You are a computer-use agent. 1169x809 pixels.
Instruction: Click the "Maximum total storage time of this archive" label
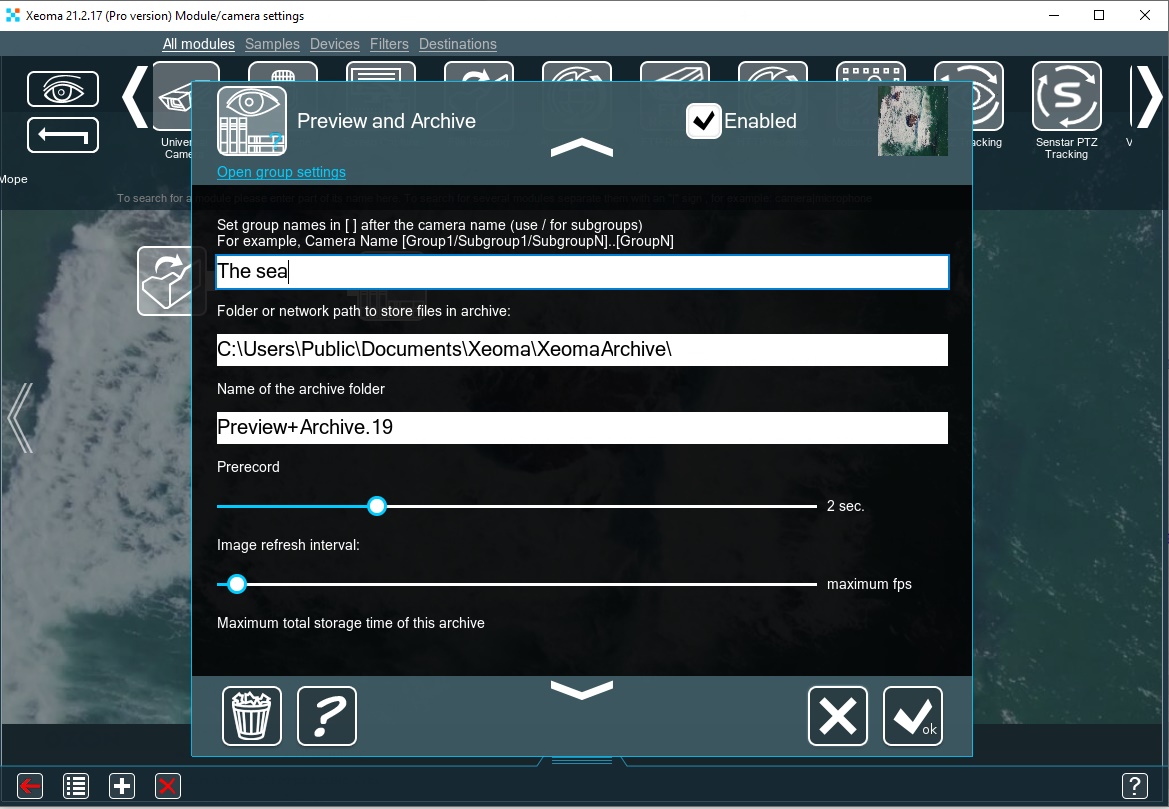point(350,623)
